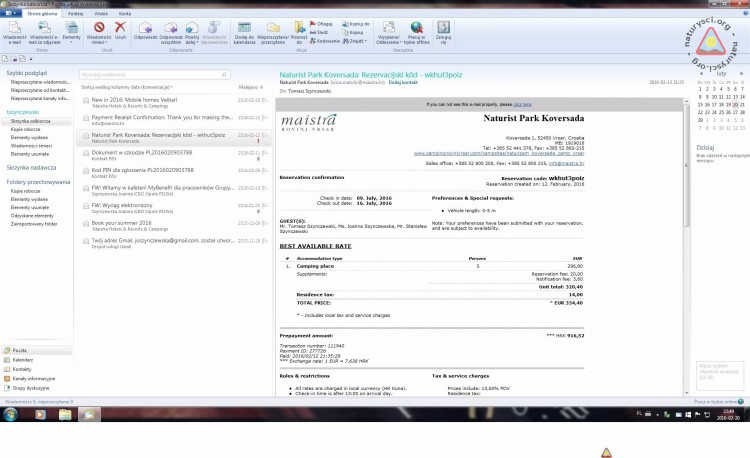Image resolution: width=750 pixels, height=458 pixels.
Task: Open Grupy dyskusyjne newsgroups view
Action: [31, 388]
